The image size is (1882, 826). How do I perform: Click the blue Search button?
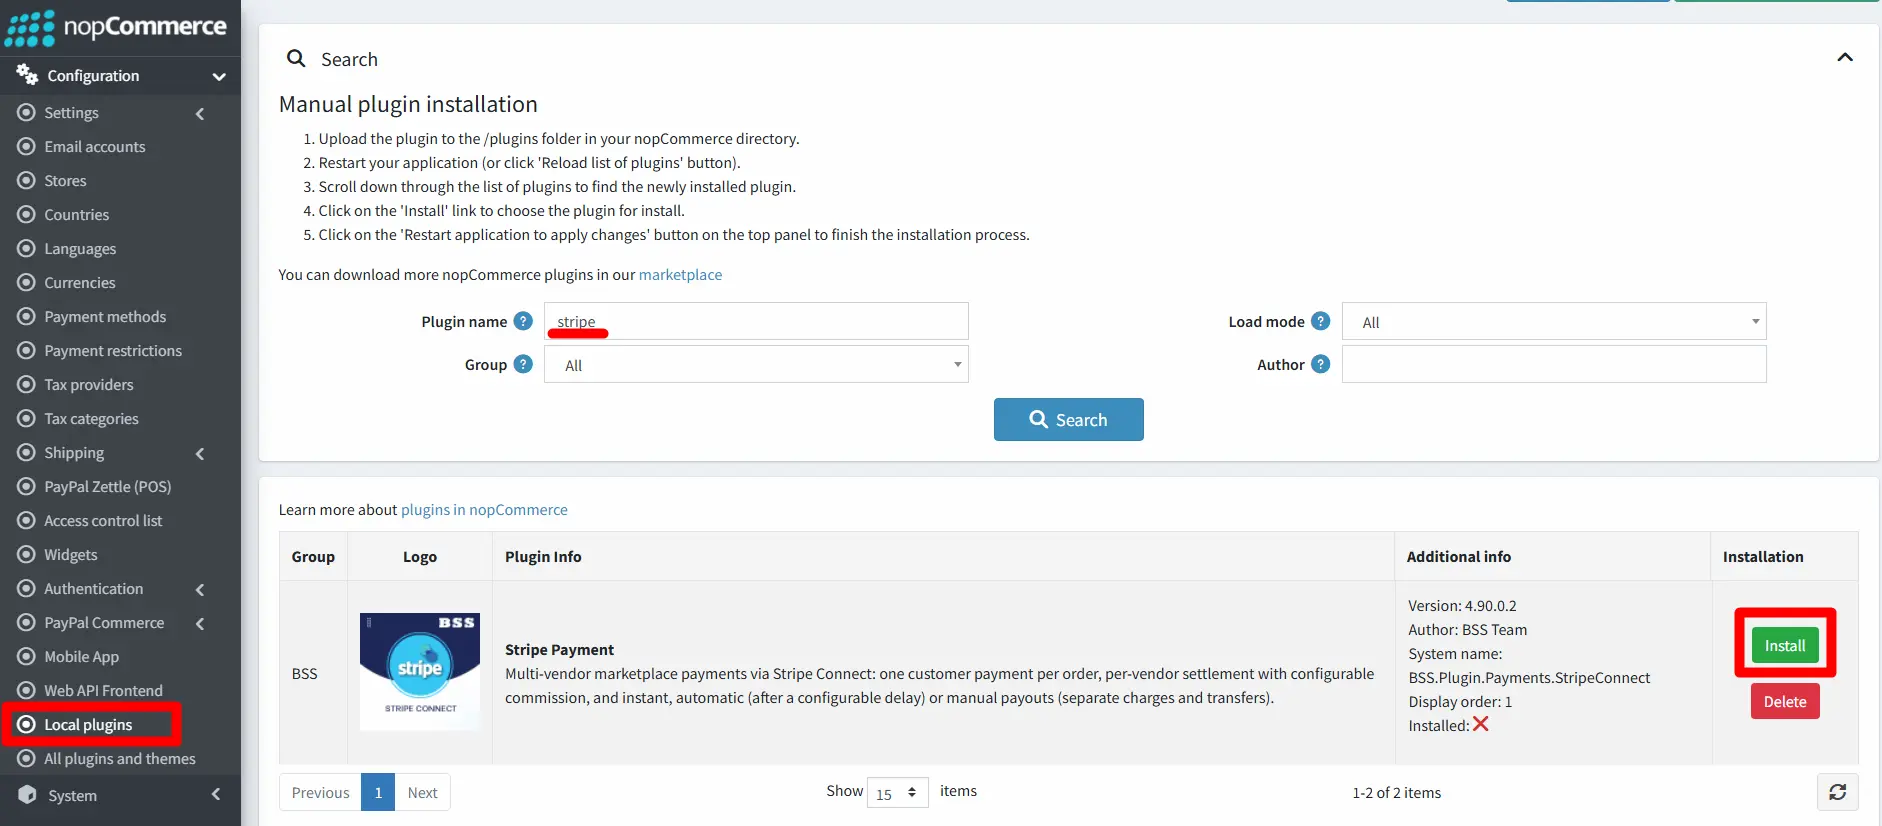point(1068,420)
